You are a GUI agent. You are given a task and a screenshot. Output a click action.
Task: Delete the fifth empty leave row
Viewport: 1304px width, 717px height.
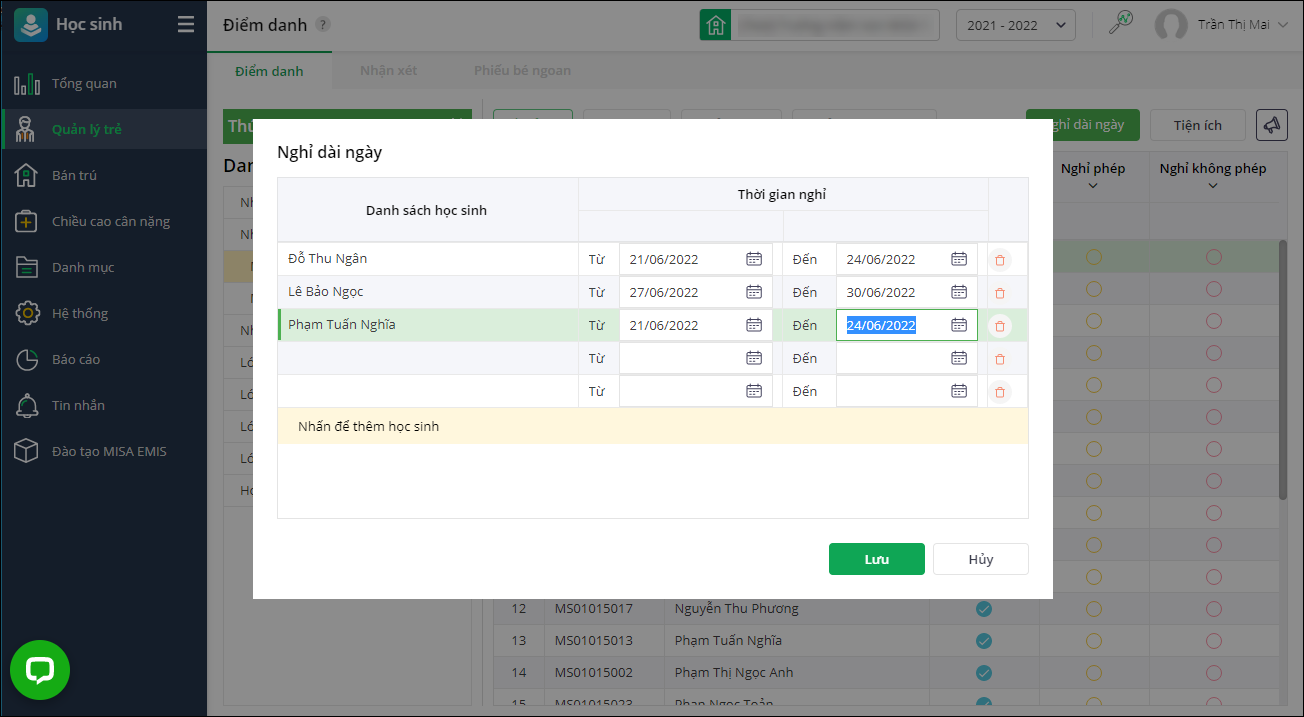point(1000,392)
